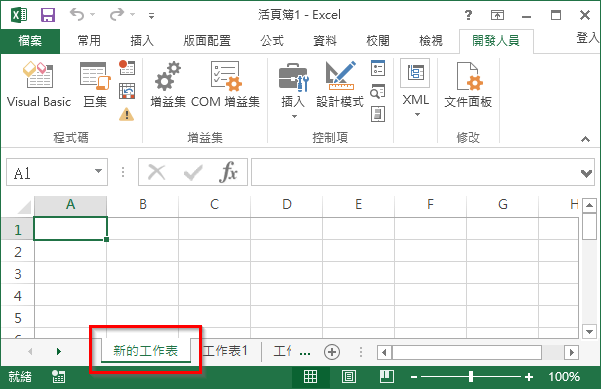Zoom in with the plus button
The image size is (601, 389).
pyautogui.click(x=529, y=378)
